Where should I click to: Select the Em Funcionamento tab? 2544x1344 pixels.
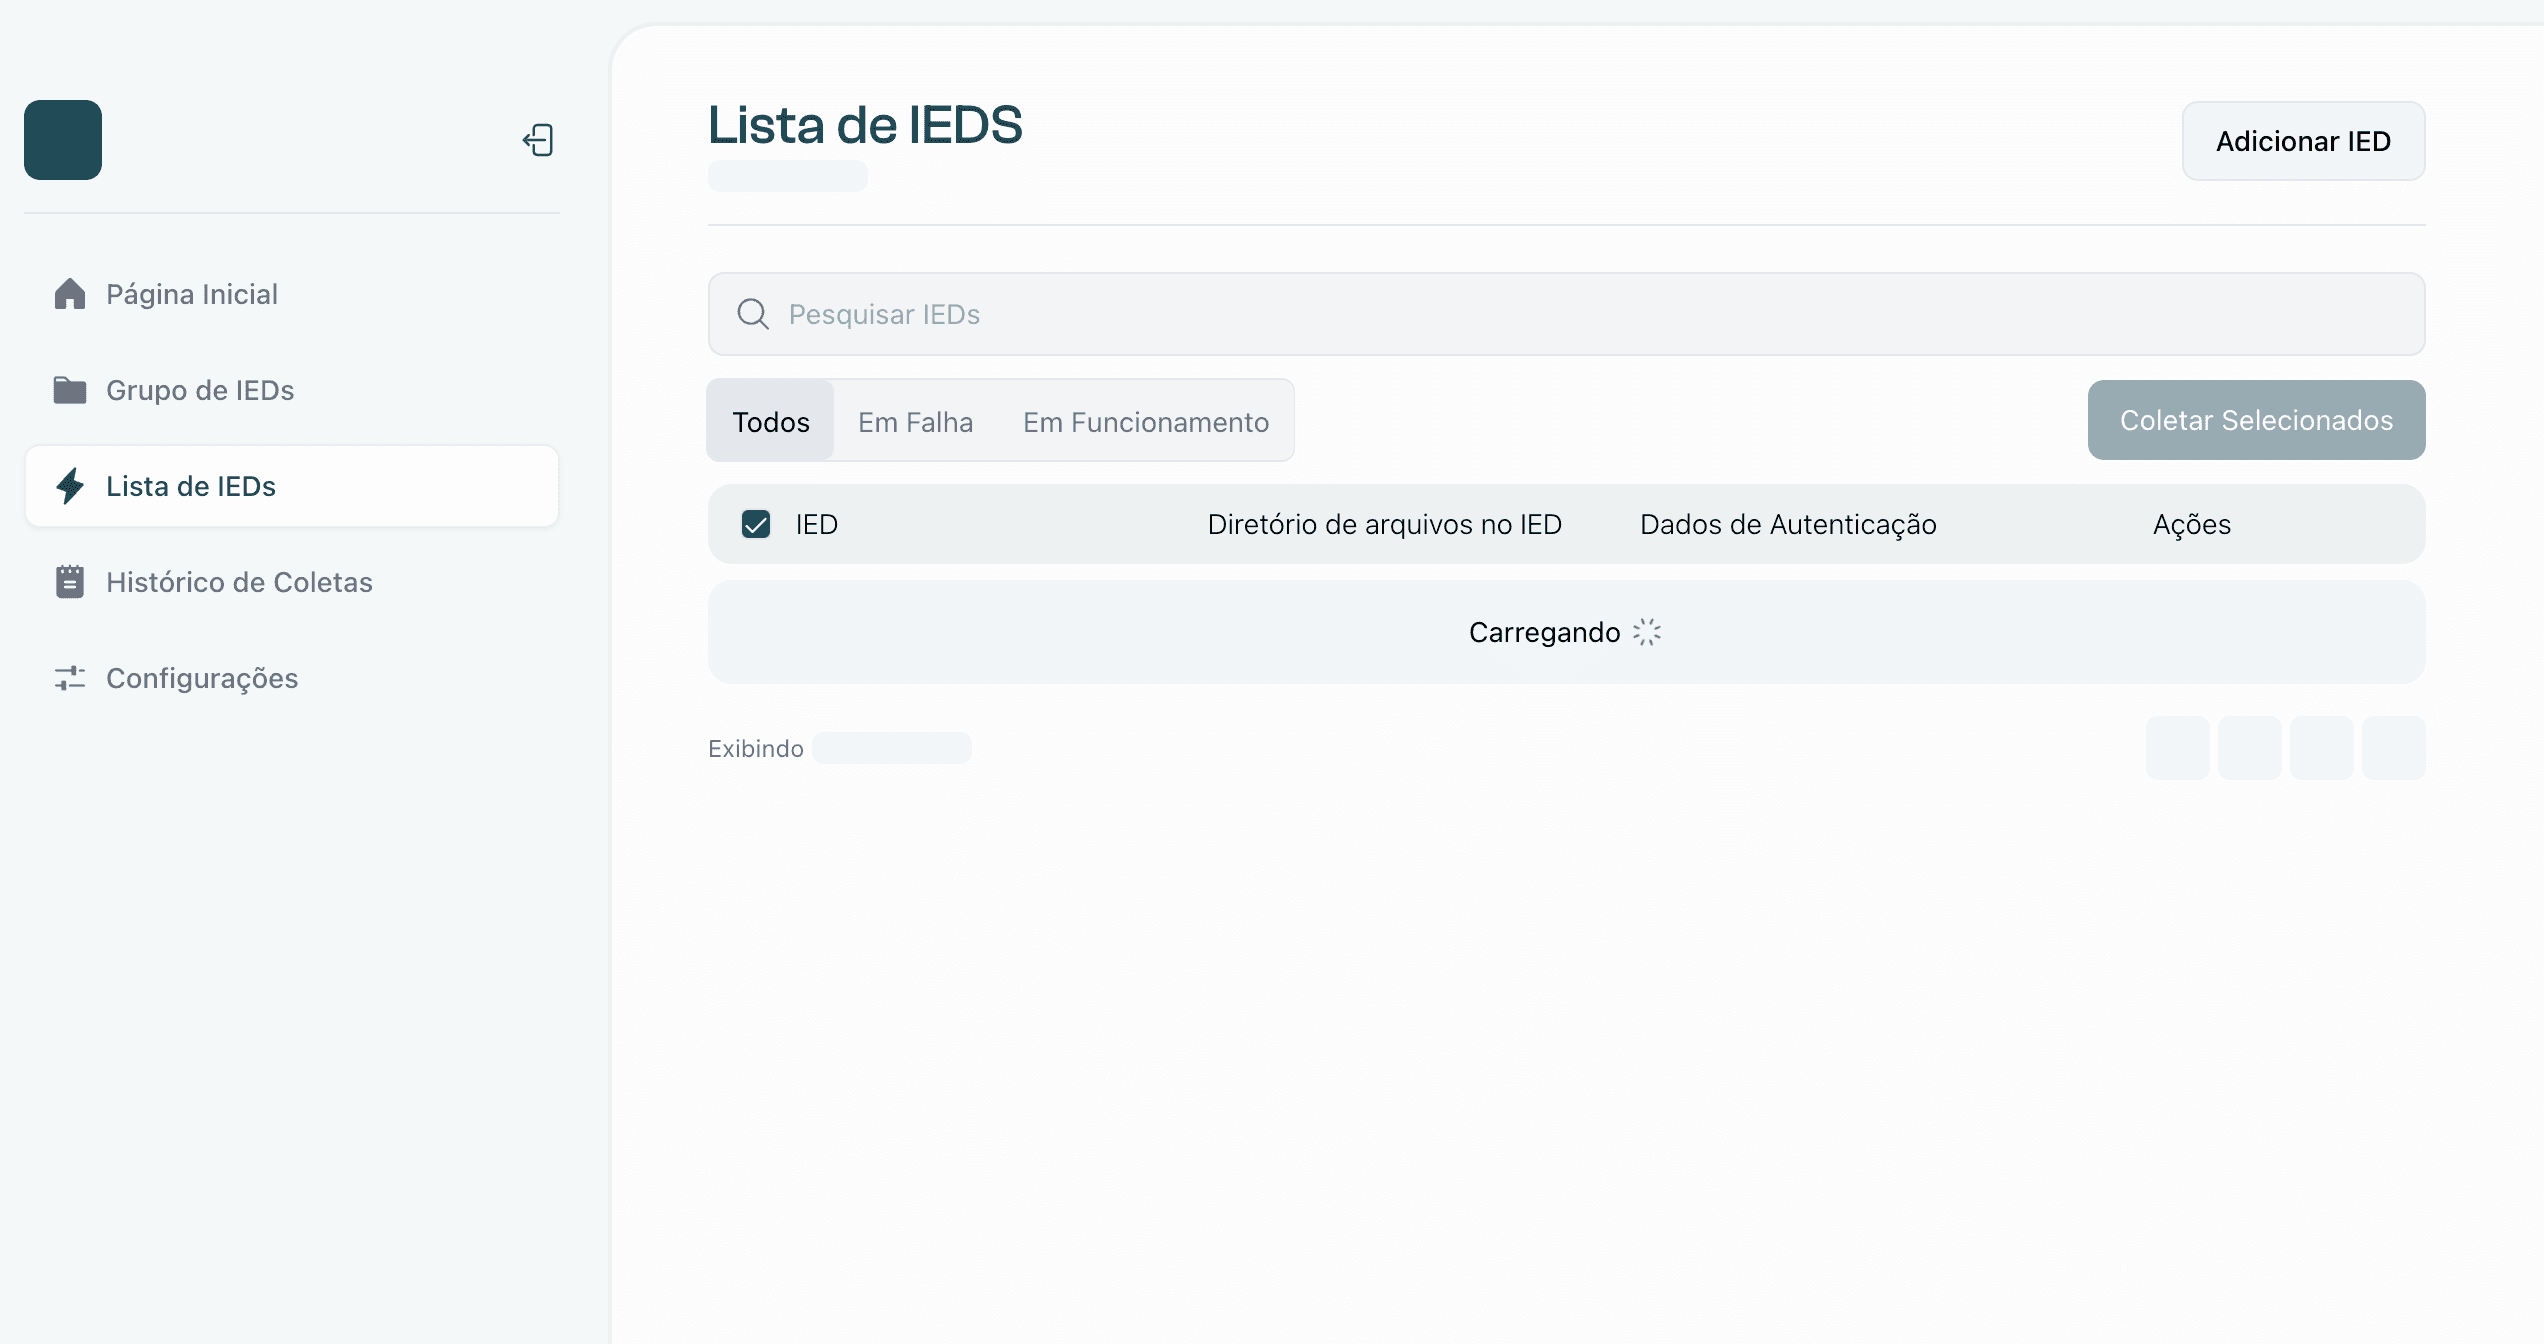(1146, 421)
